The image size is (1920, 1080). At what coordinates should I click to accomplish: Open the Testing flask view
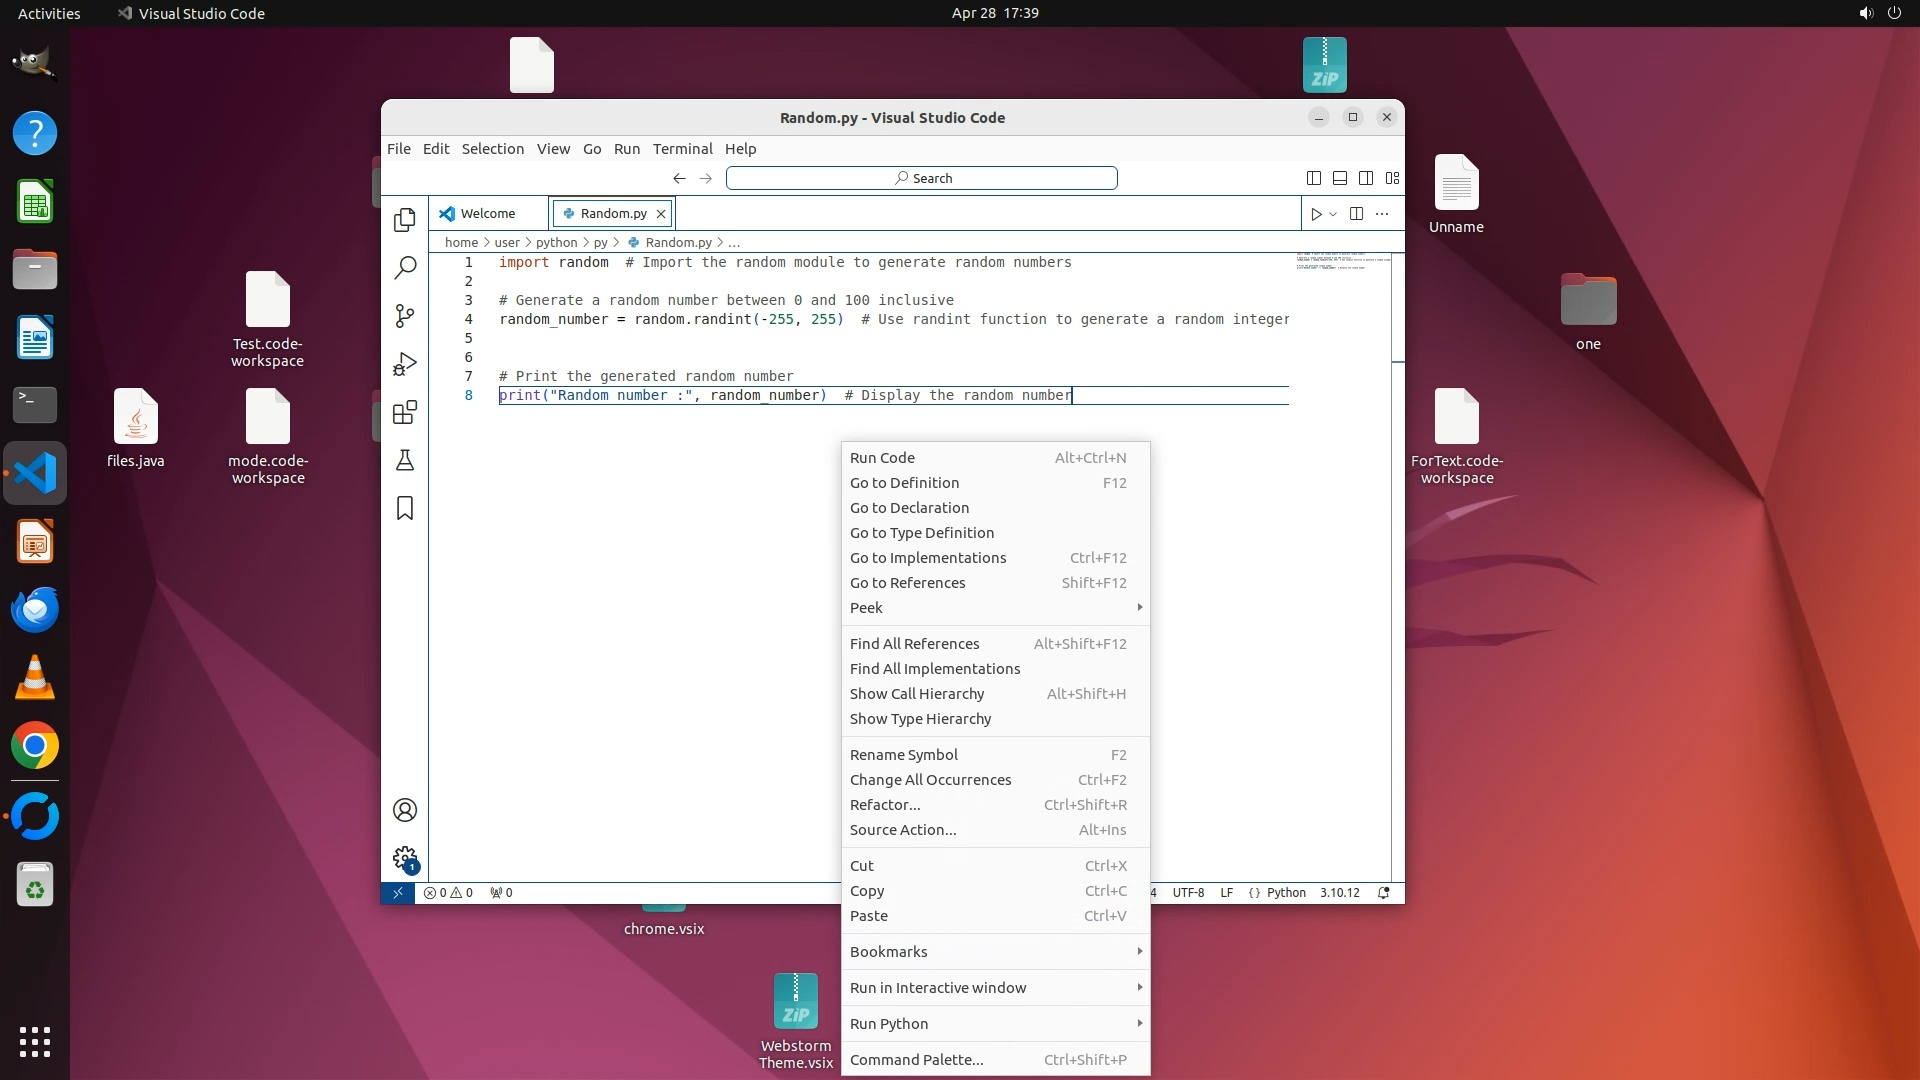point(404,460)
